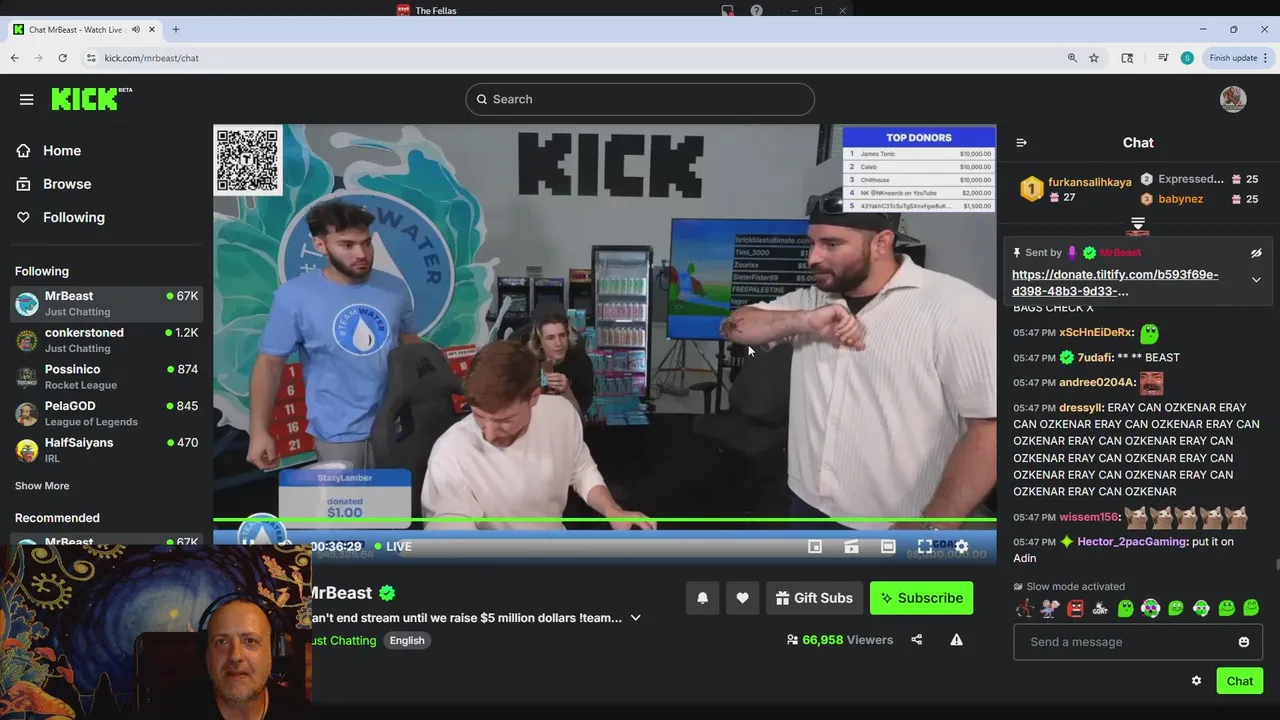This screenshot has width=1280, height=720.
Task: Click Hector_2pacGaming username in chat
Action: pyautogui.click(x=1132, y=542)
